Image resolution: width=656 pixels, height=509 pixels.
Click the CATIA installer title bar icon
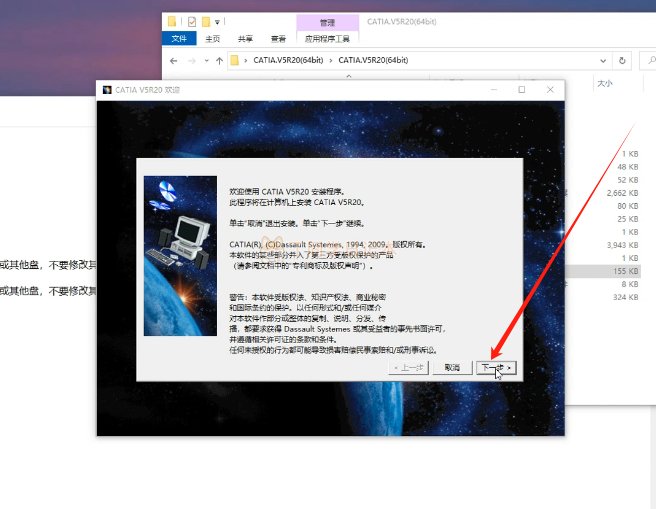pos(107,90)
